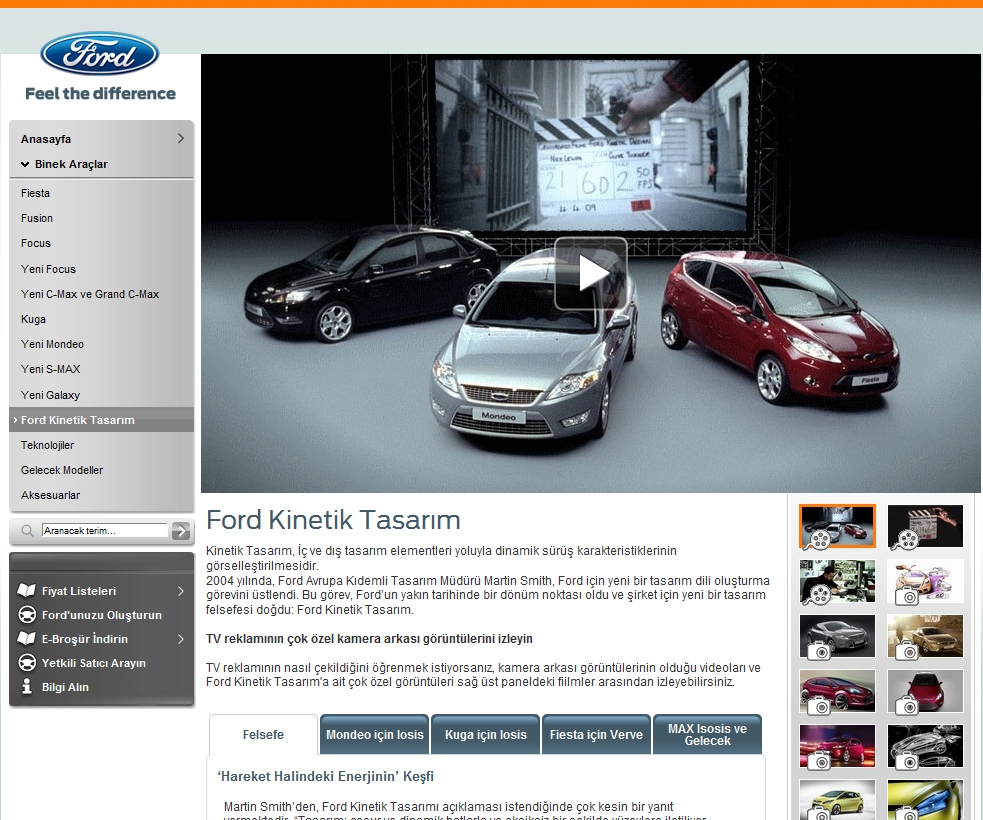This screenshot has width=983, height=820.
Task: Open the Fiesta için Verve tab
Action: 596,735
